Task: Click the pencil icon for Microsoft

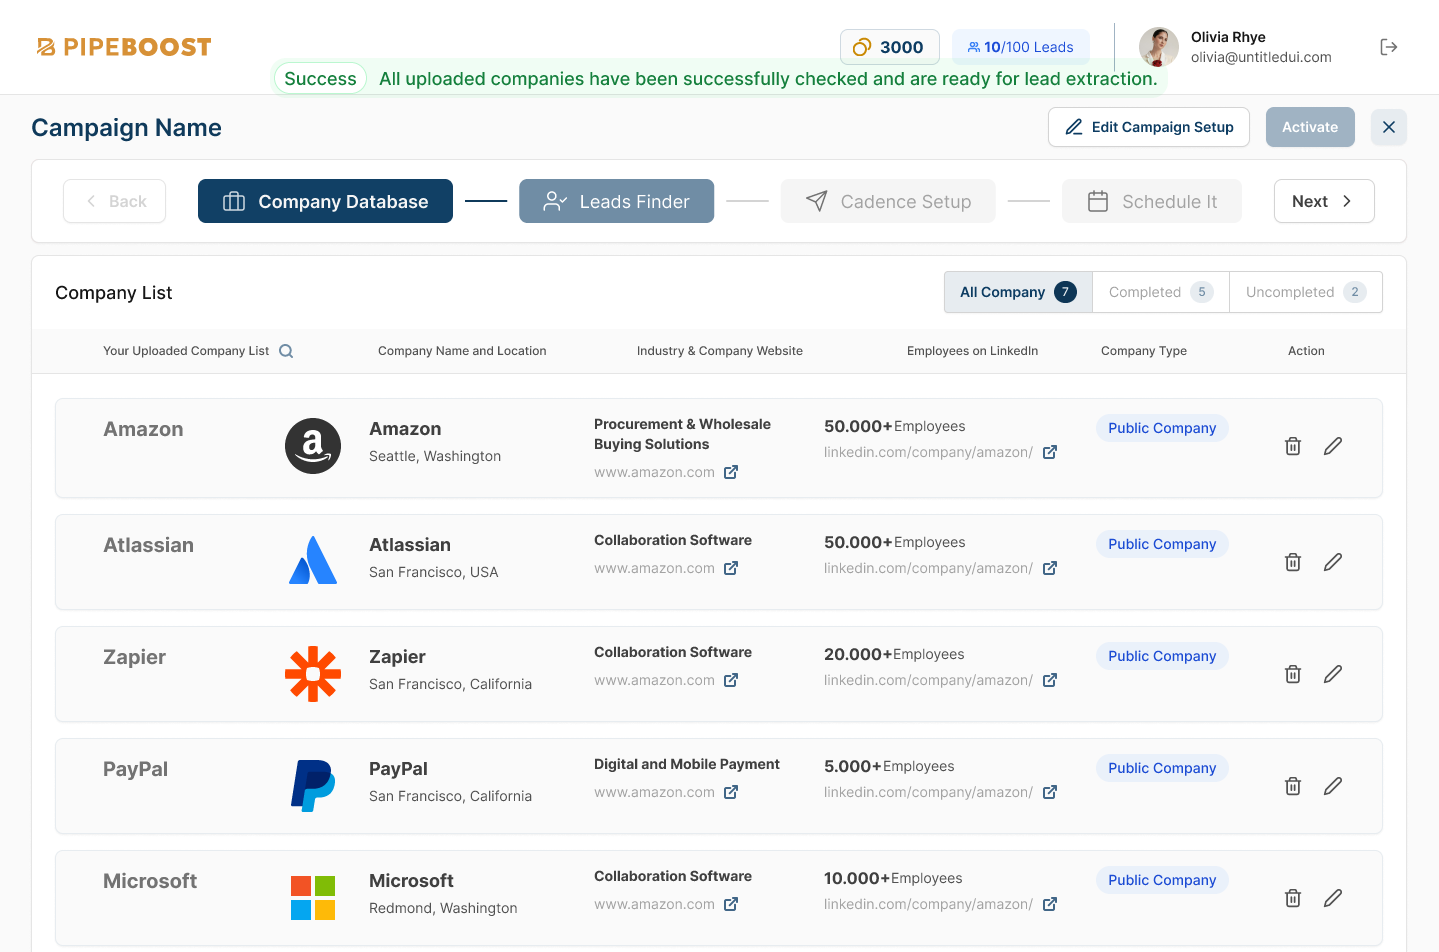Action: 1333,898
